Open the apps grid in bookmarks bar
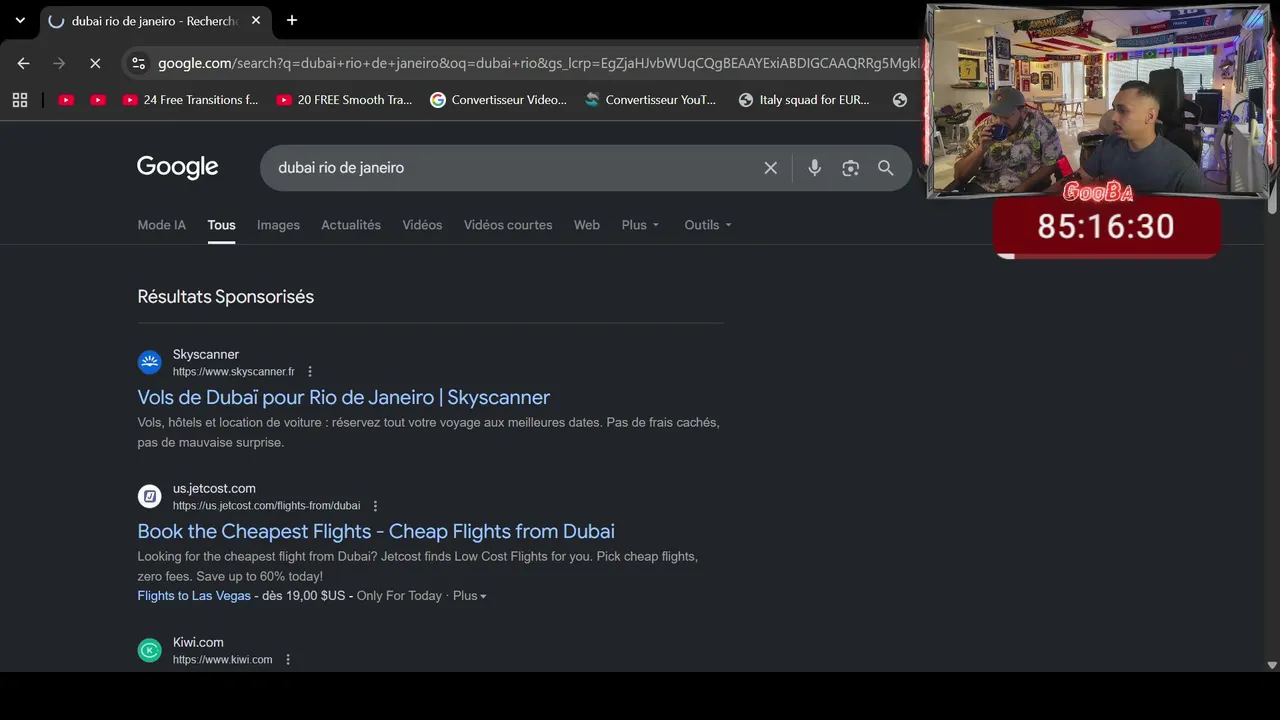The height and width of the screenshot is (720, 1280). [x=20, y=100]
